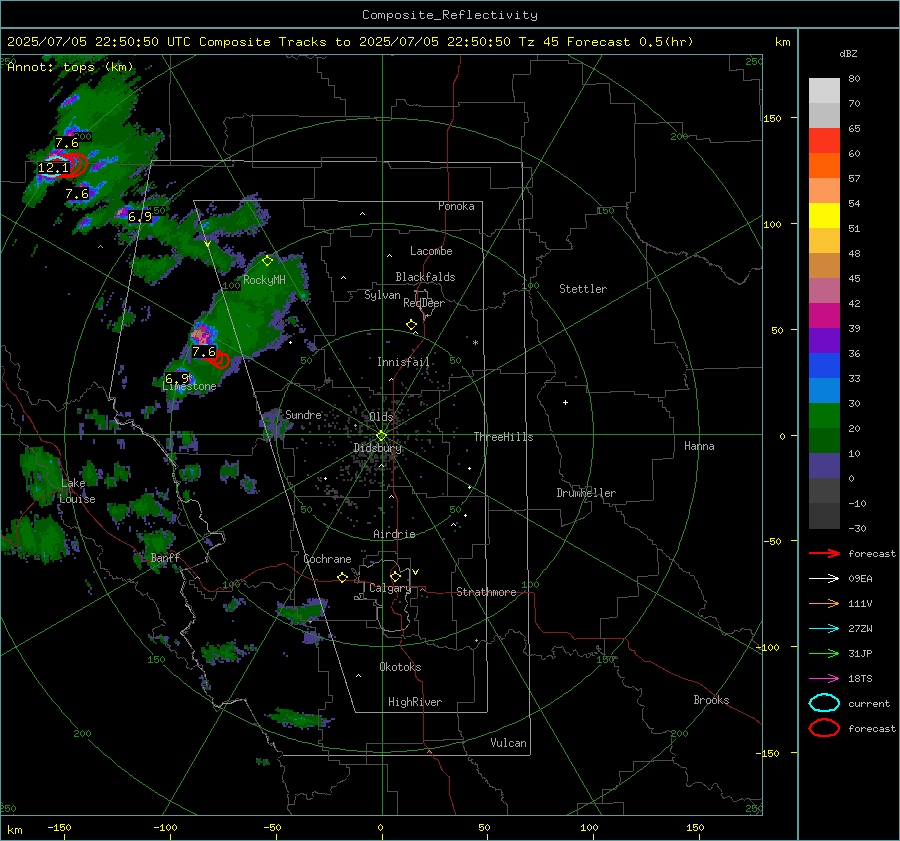The image size is (900, 841).
Task: Click the white asterisk marker east of Innisfail
Action: tap(475, 343)
